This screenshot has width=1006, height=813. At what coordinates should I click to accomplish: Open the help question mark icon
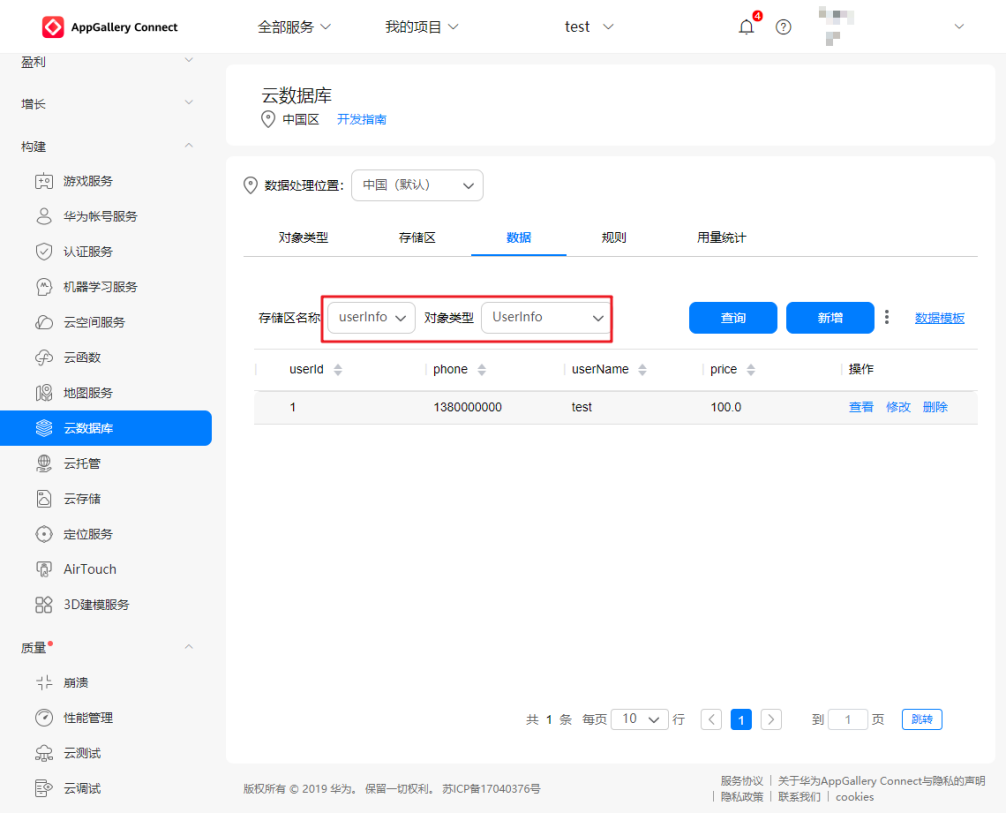(x=783, y=27)
